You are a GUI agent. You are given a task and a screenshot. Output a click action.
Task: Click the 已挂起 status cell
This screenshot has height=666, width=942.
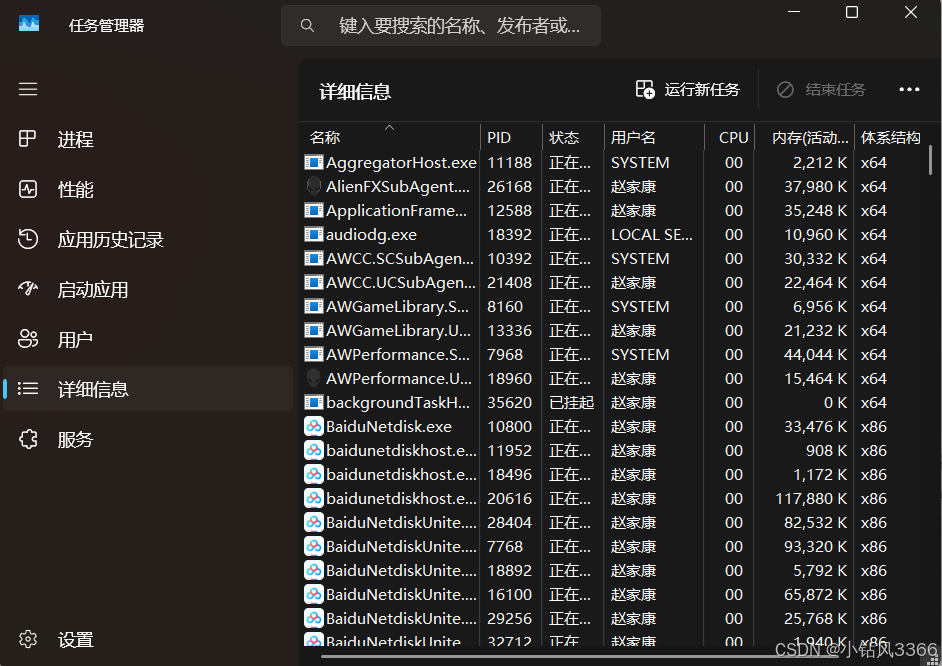[x=571, y=402]
